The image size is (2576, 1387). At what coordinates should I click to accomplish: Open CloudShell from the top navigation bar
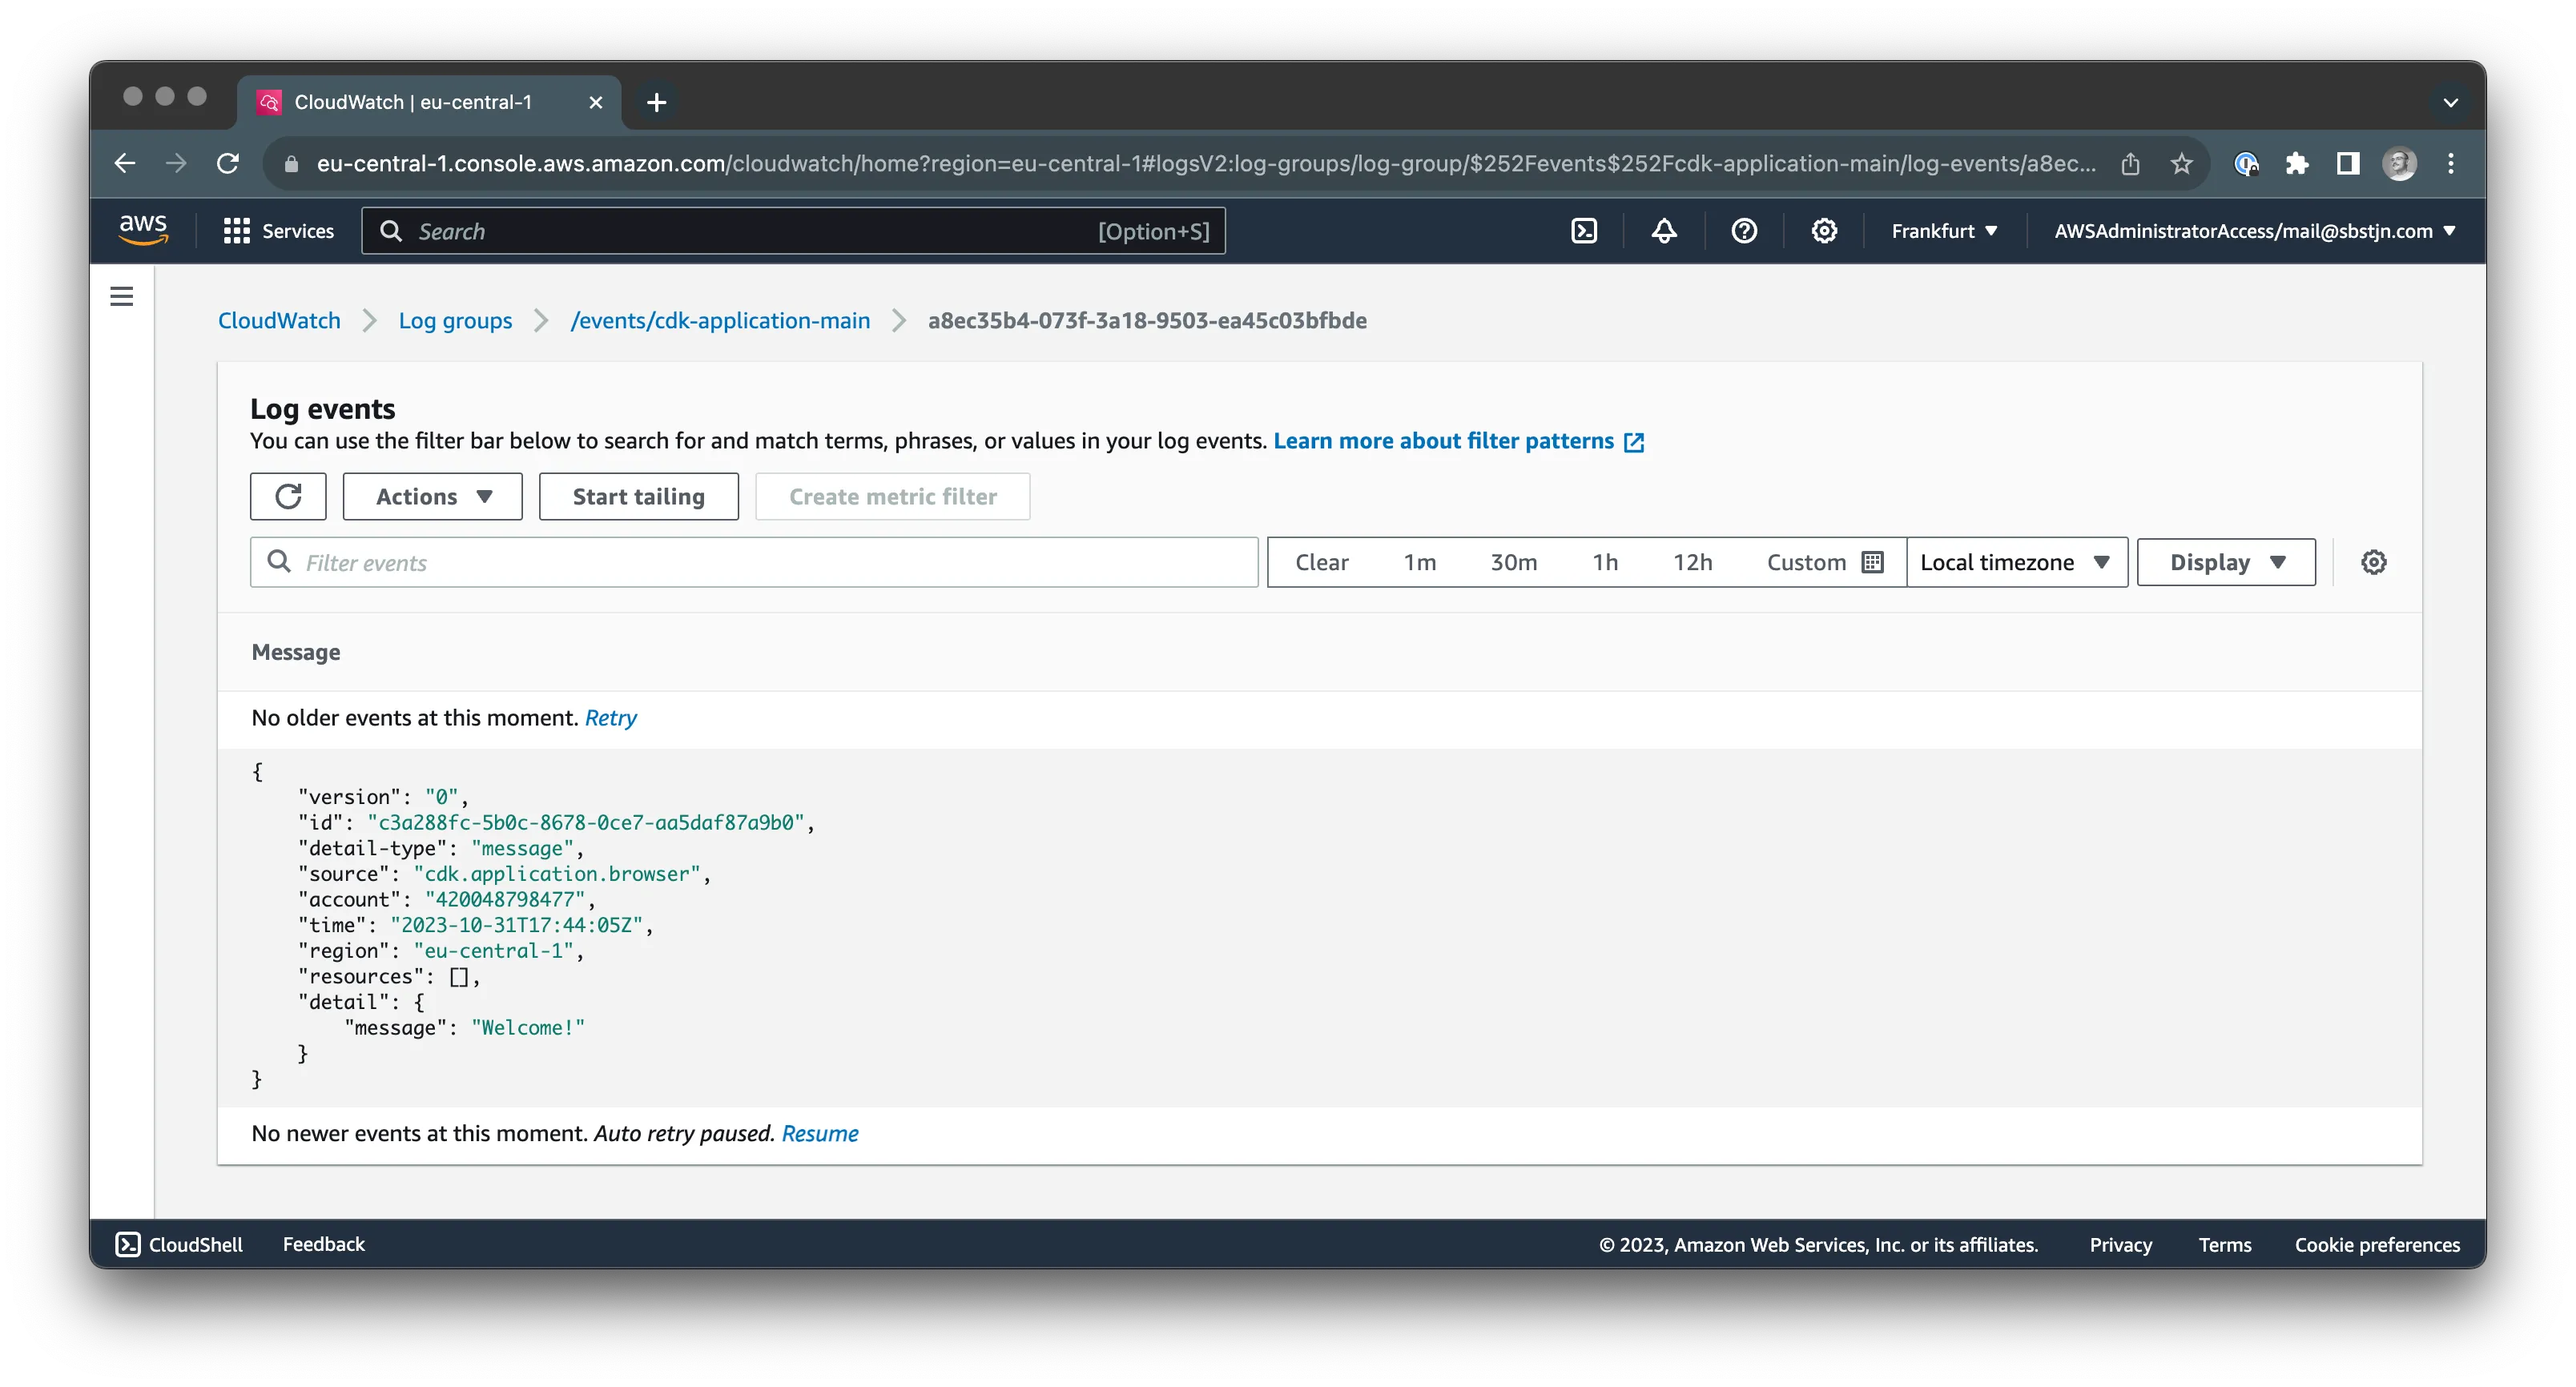pyautogui.click(x=1584, y=231)
